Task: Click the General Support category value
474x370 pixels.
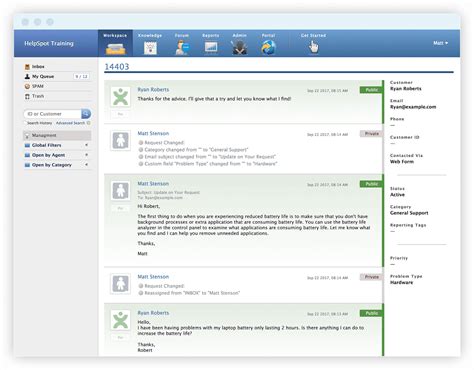Action: pyautogui.click(x=409, y=213)
